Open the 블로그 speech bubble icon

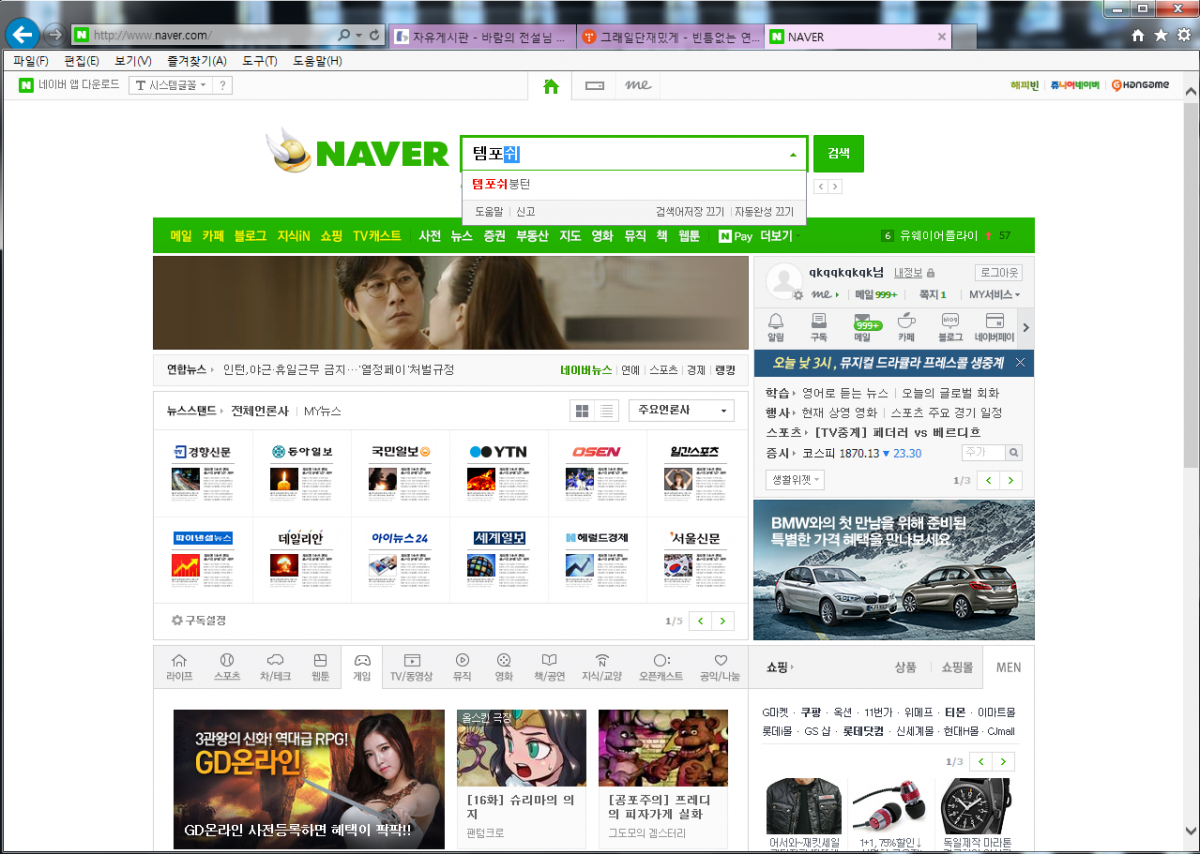951,326
